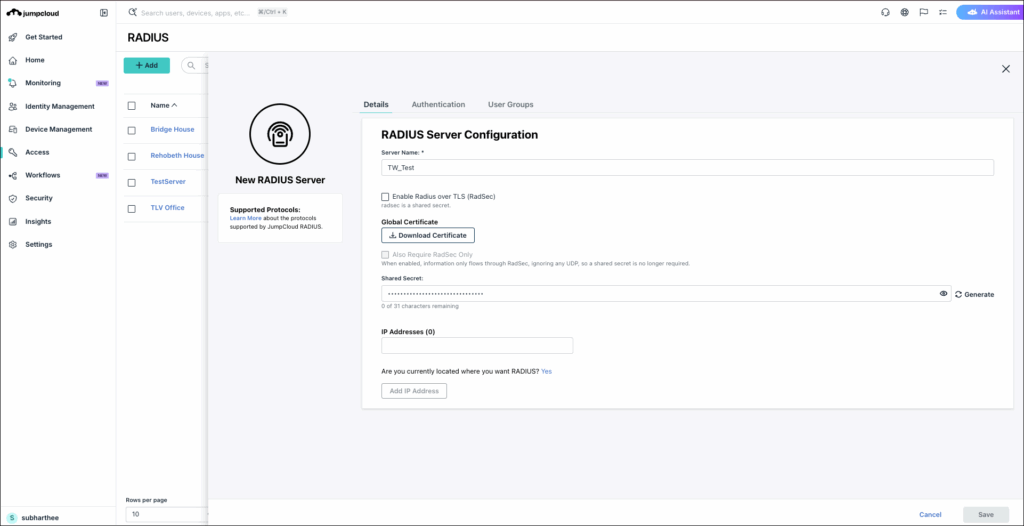Image resolution: width=1024 pixels, height=526 pixels.
Task: Open the checklist icon in top bar
Action: point(942,12)
